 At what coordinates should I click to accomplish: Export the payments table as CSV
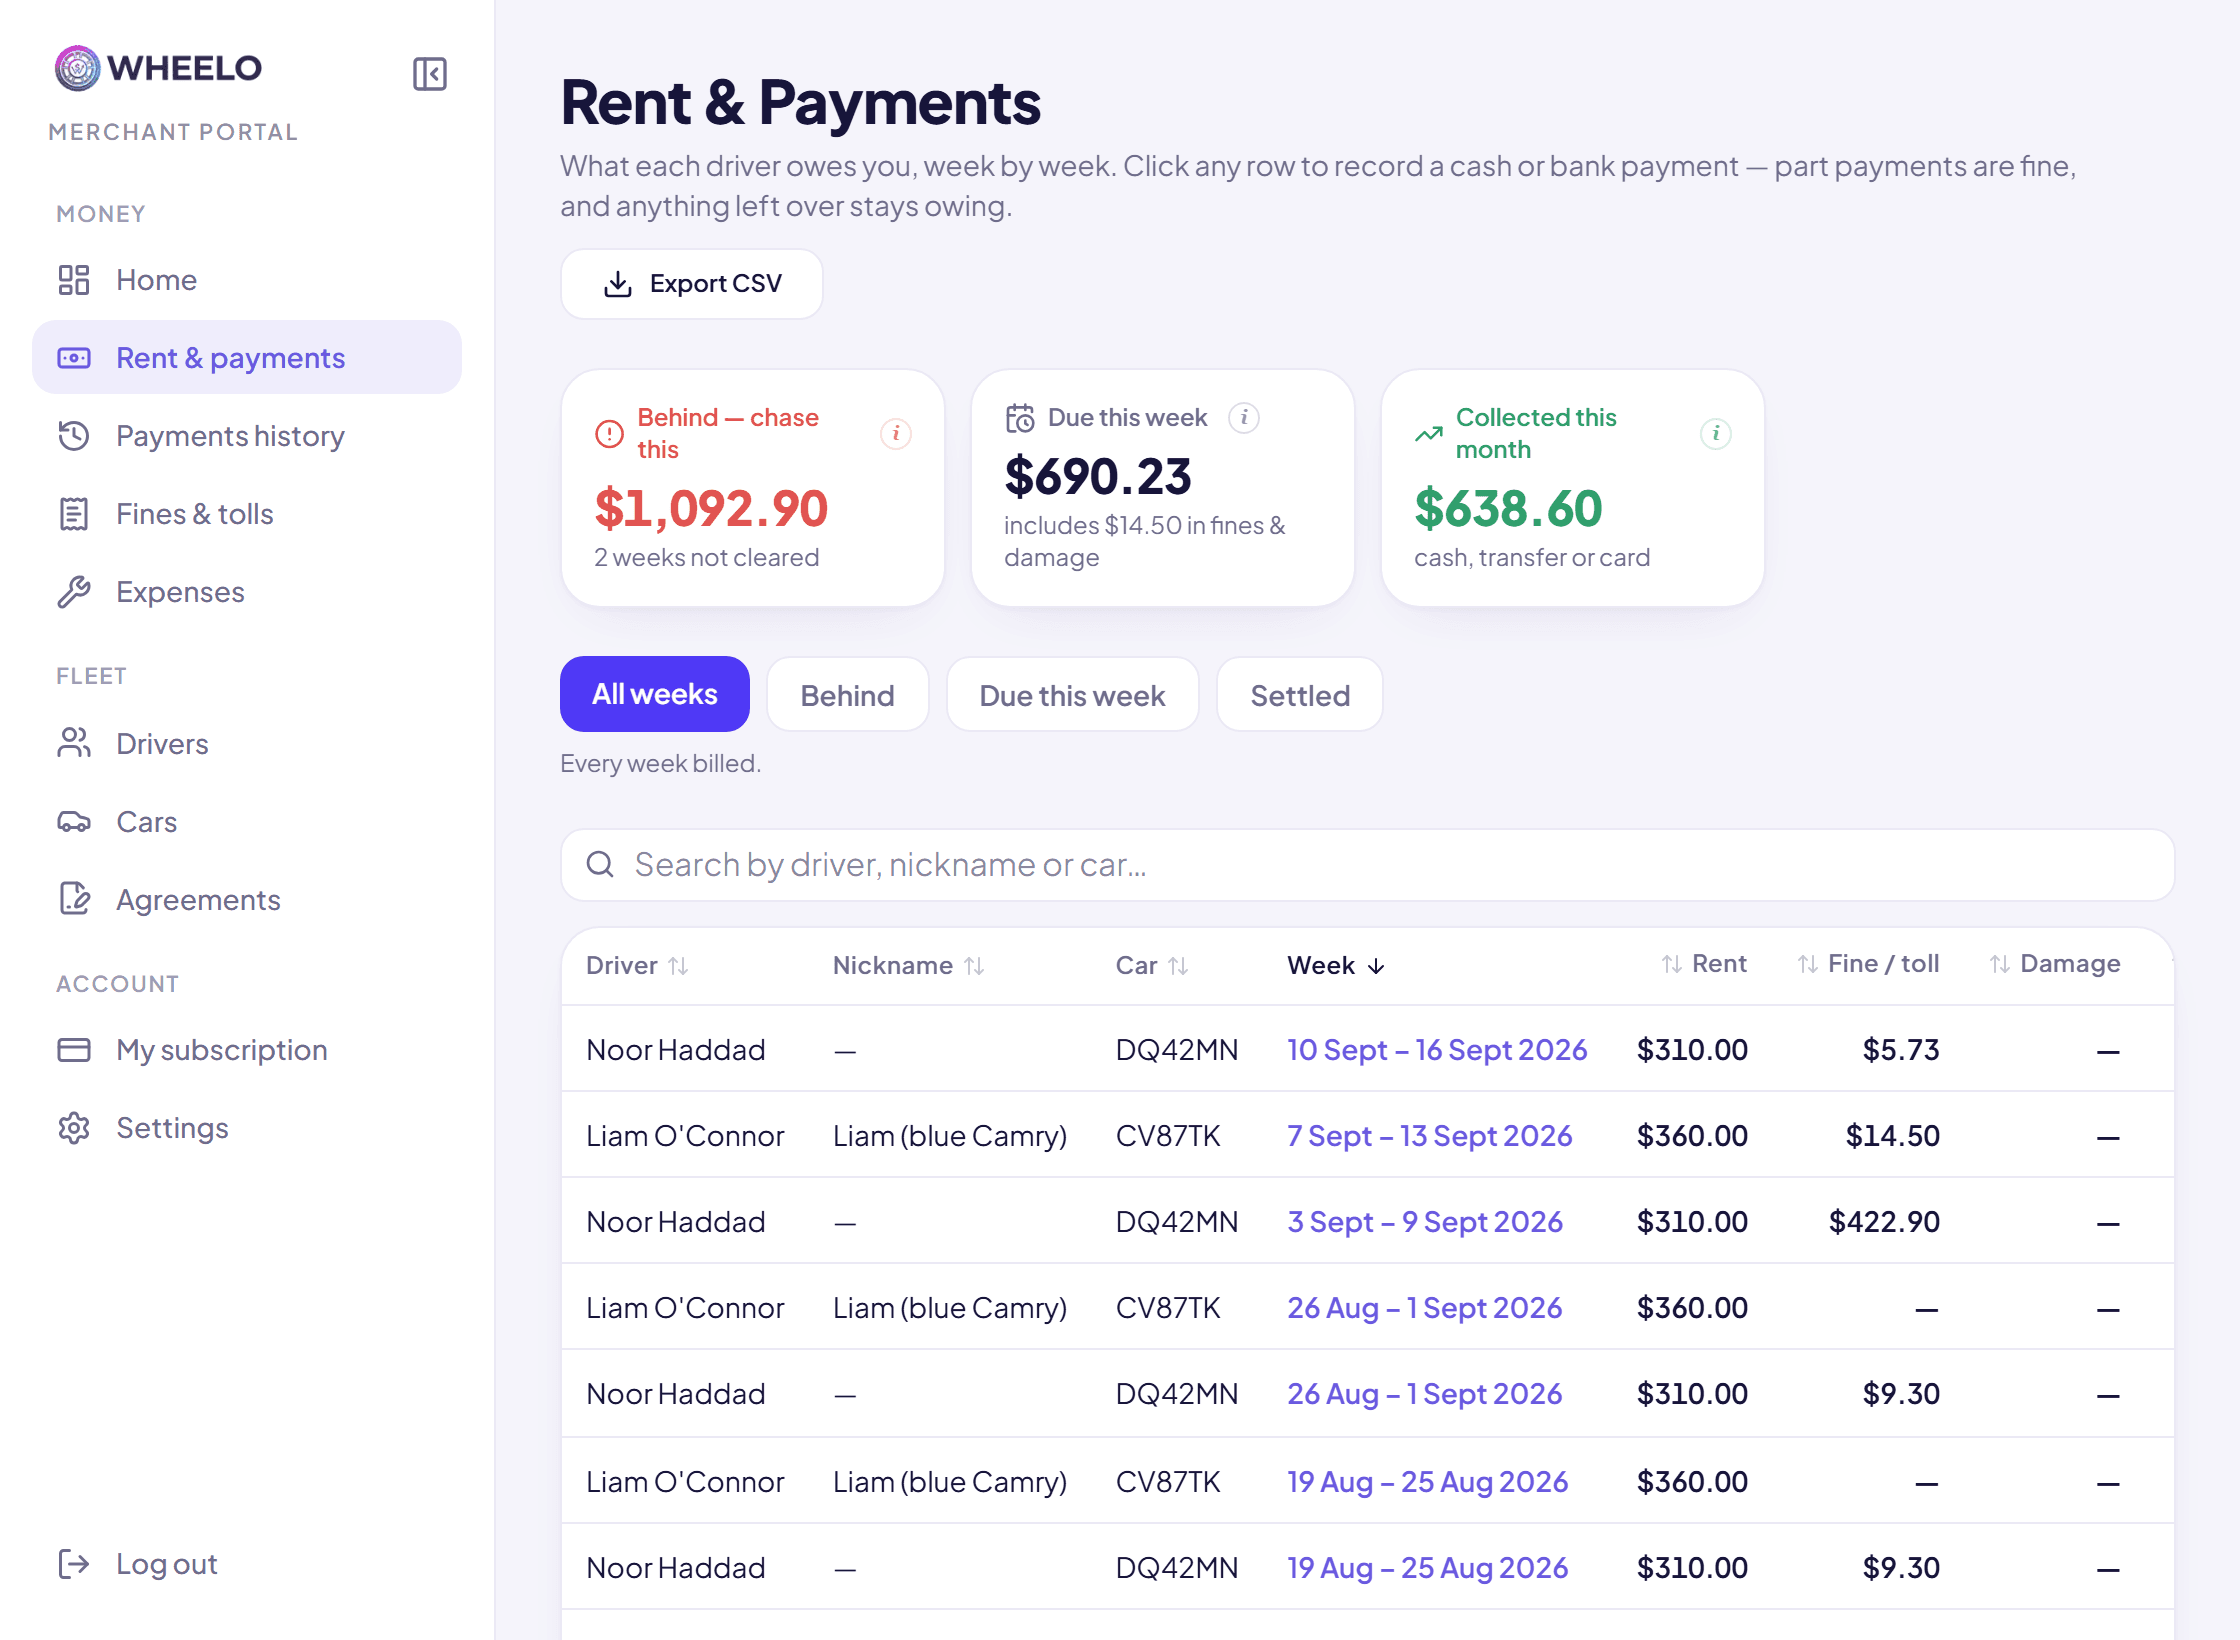click(692, 284)
